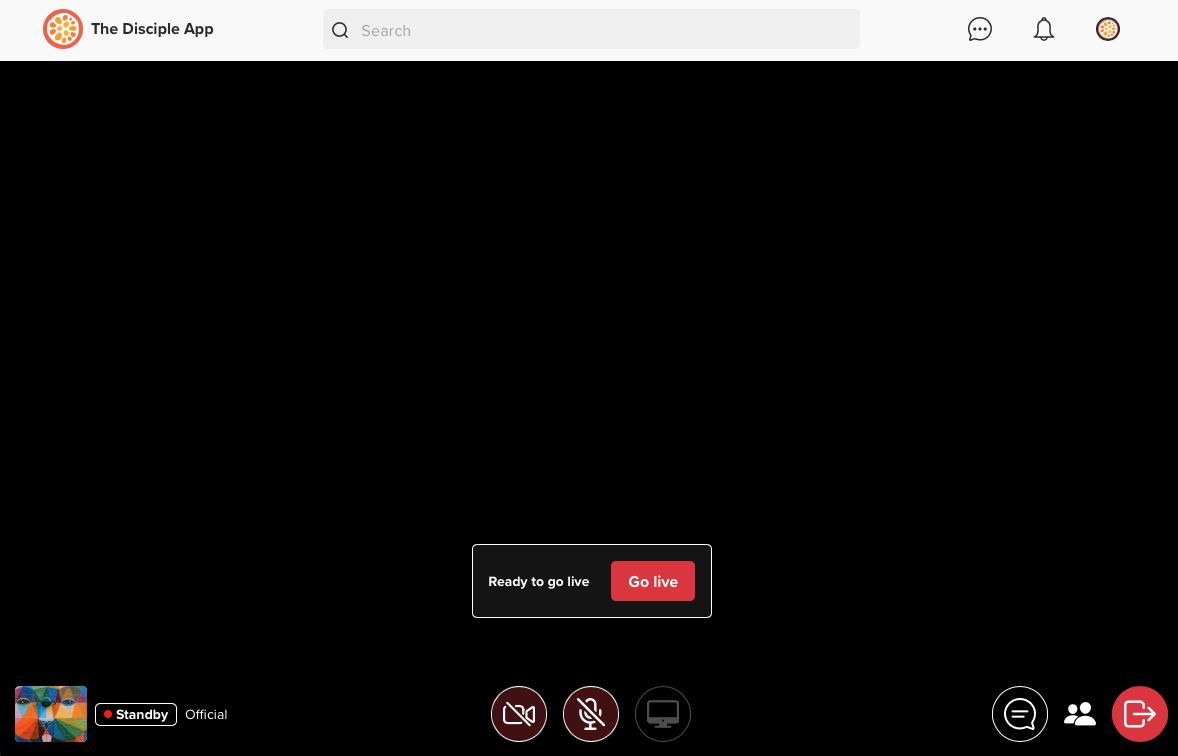Enable the camera
Image resolution: width=1178 pixels, height=756 pixels.
pyautogui.click(x=519, y=713)
